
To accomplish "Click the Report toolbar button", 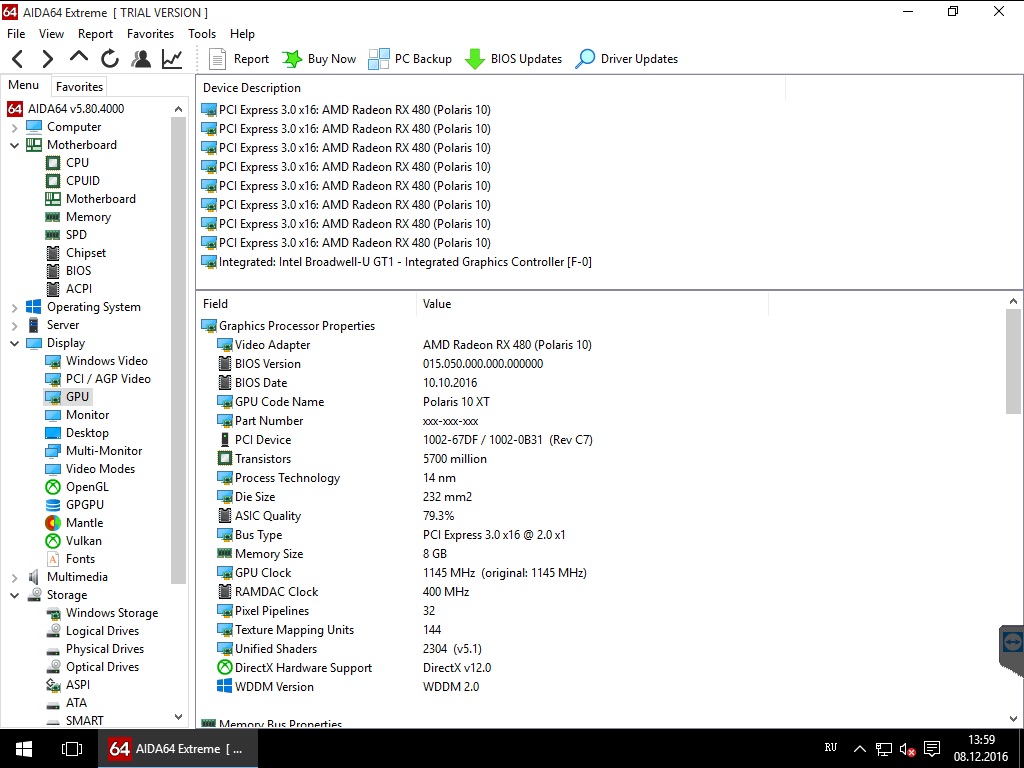I will [238, 59].
